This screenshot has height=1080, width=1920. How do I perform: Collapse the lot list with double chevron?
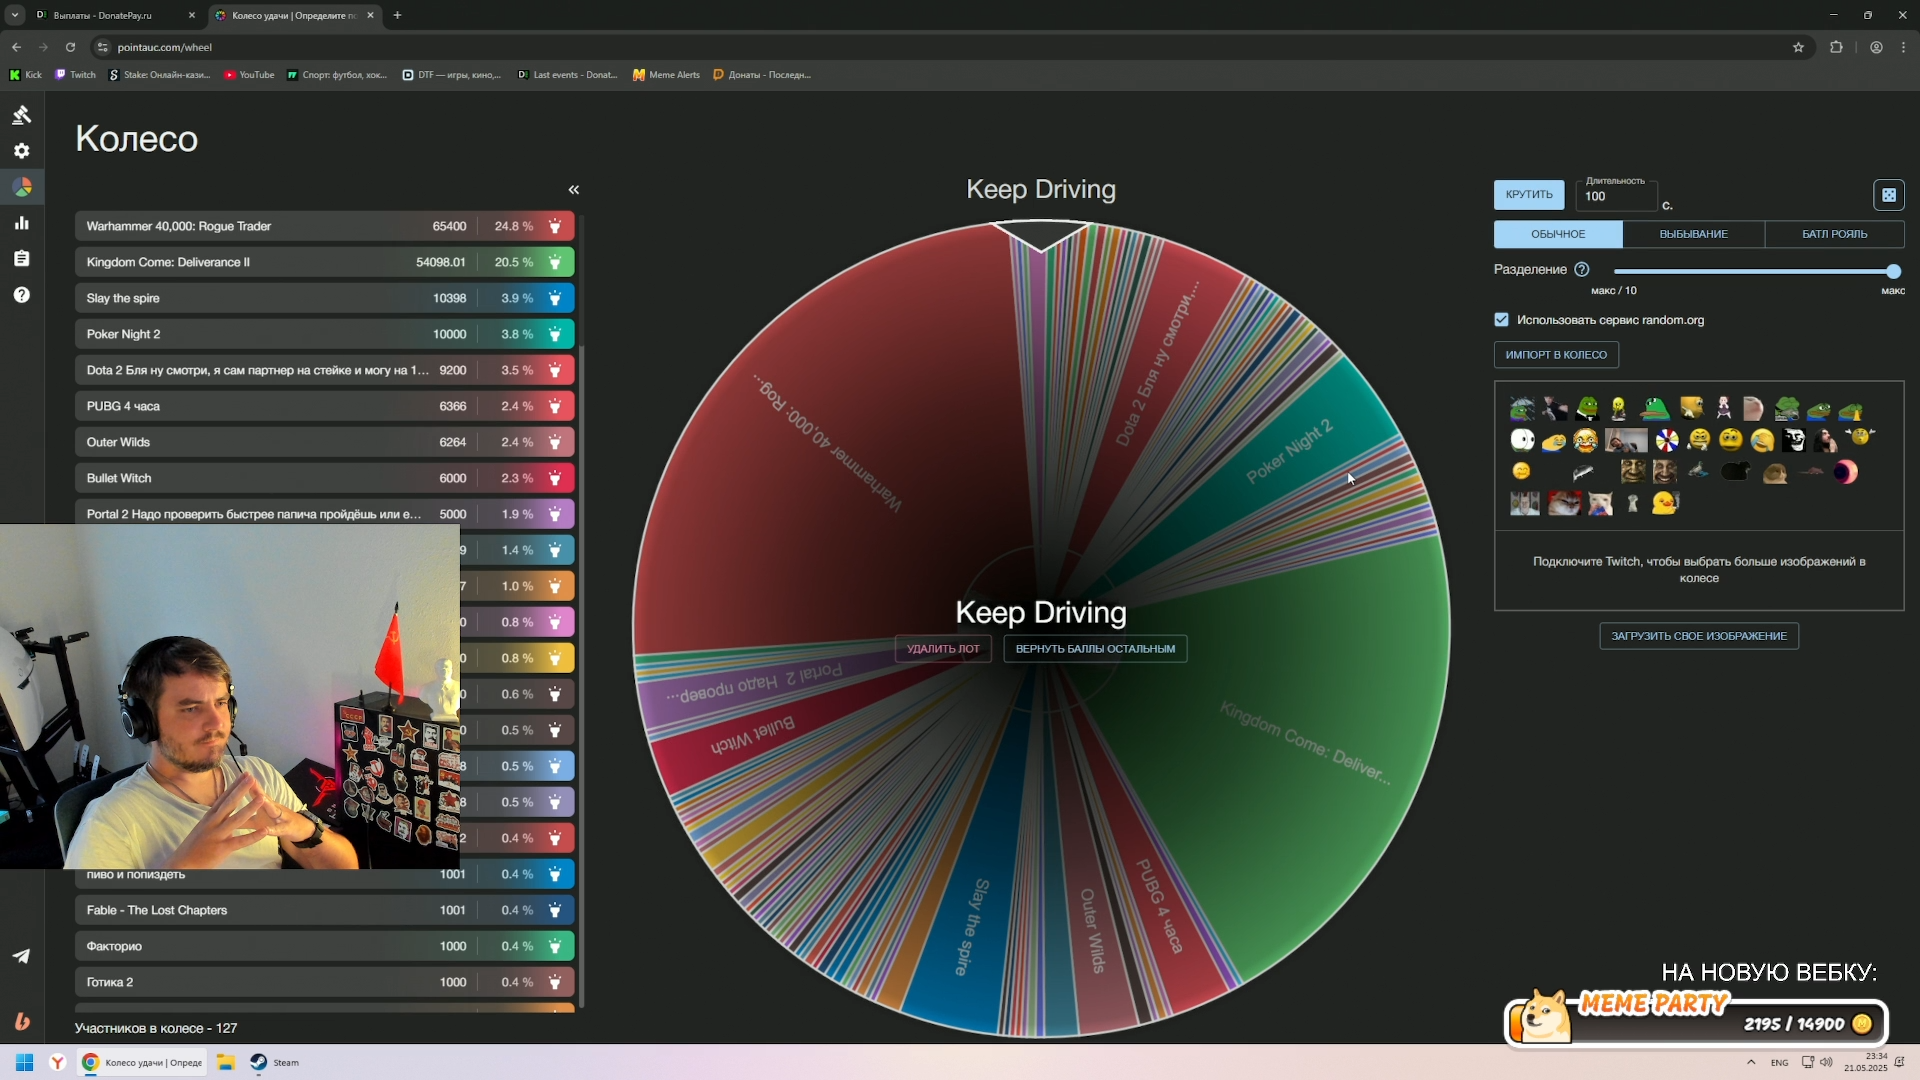[574, 190]
